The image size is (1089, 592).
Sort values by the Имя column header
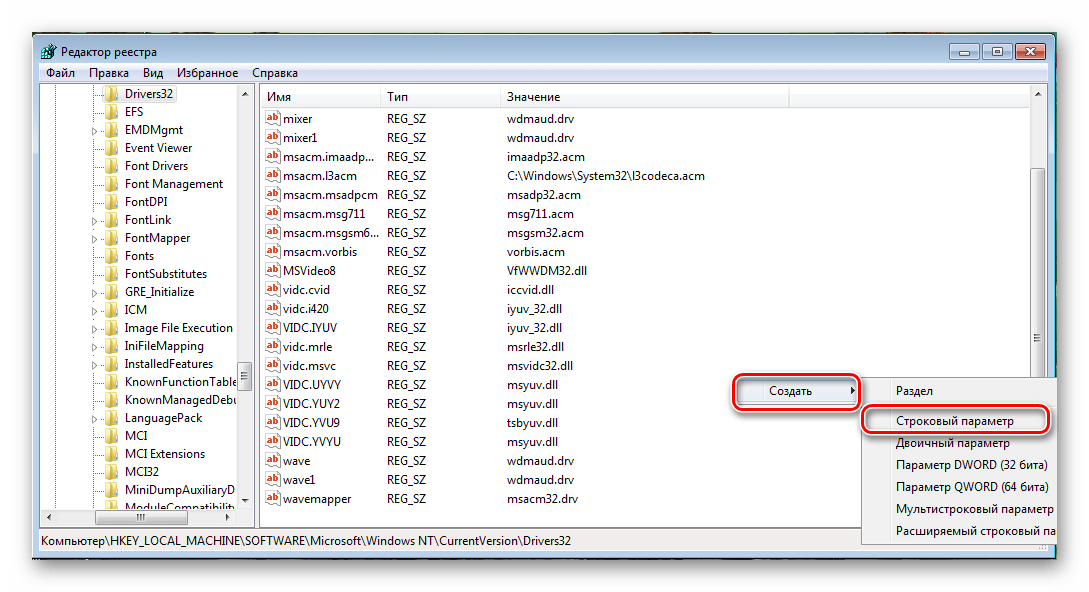tap(320, 97)
